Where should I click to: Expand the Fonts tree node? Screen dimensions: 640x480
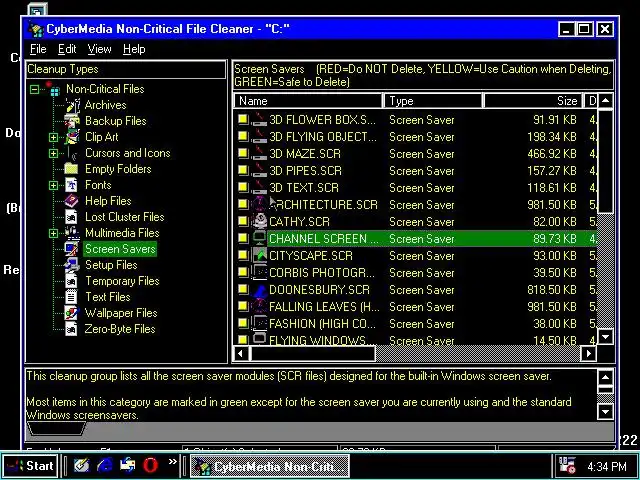[x=53, y=185]
